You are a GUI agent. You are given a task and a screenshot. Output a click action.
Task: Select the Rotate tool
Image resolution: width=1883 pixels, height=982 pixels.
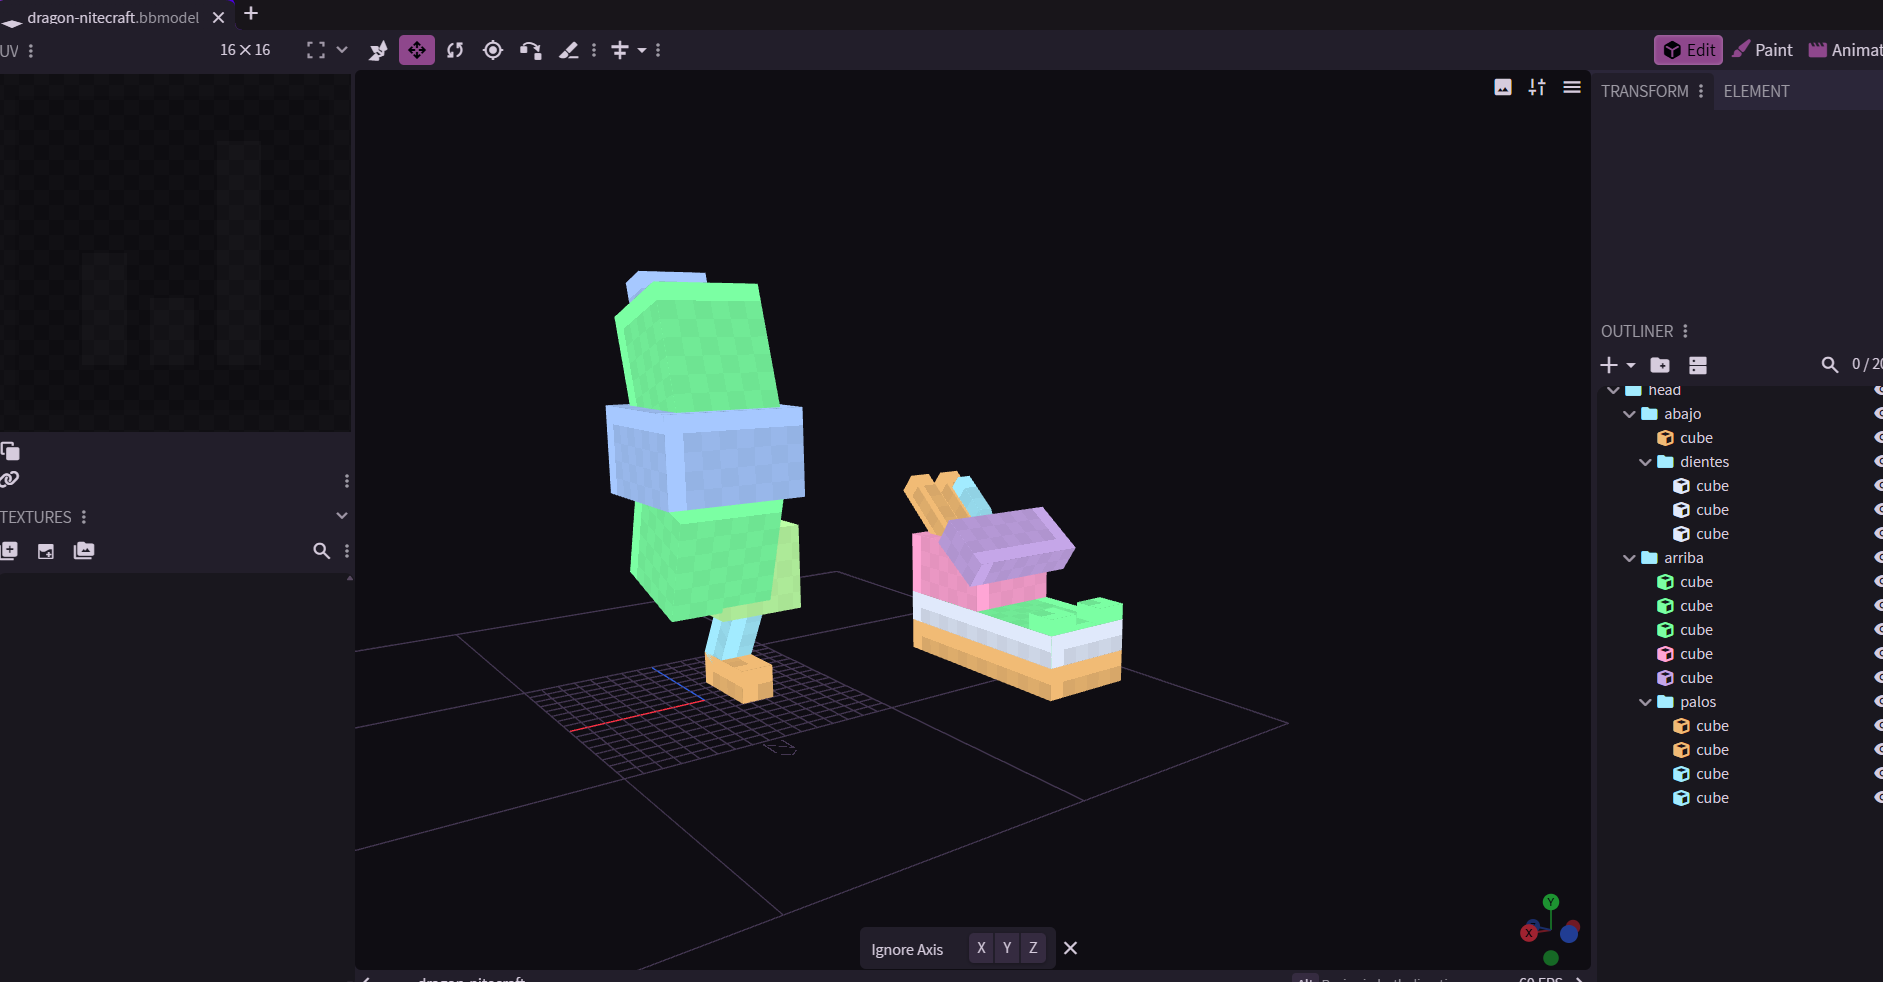pyautogui.click(x=455, y=50)
